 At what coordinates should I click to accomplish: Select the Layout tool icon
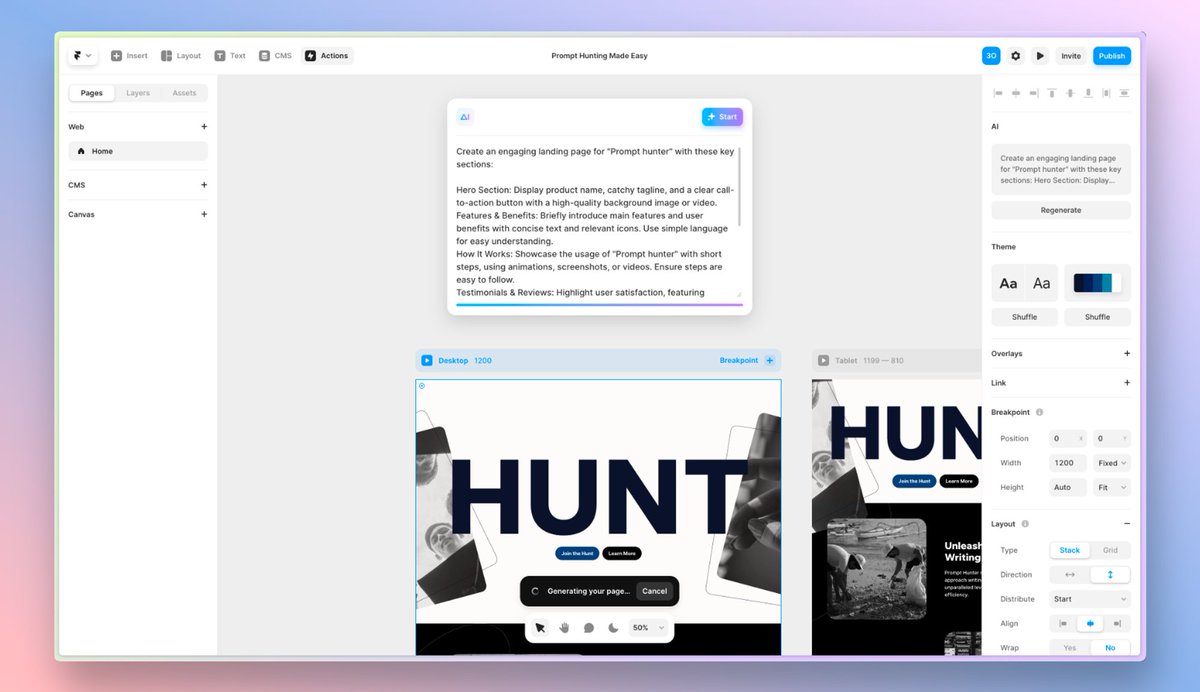point(166,55)
